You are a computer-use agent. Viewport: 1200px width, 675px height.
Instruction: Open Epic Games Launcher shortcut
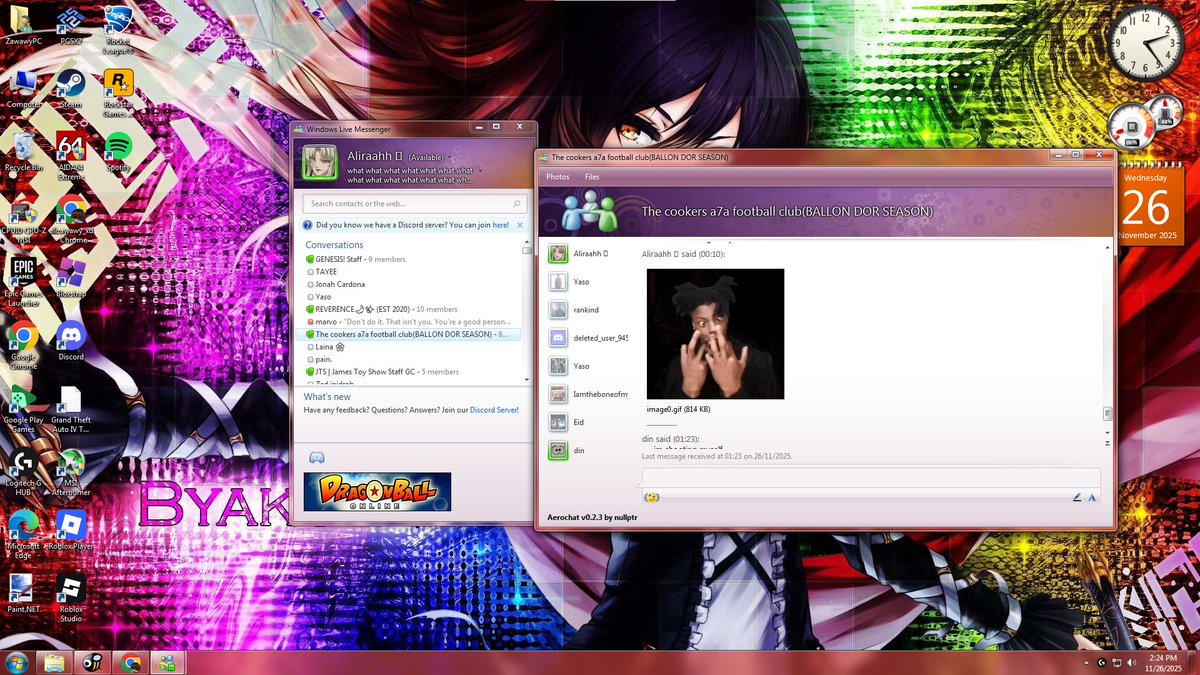(23, 282)
